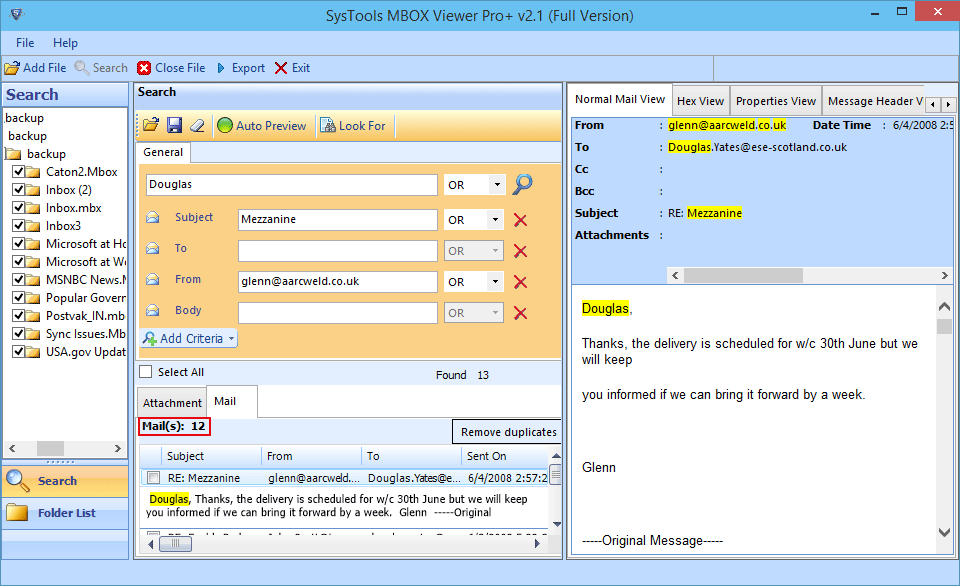Switch to the Attachment results tab
Image resolution: width=960 pixels, height=586 pixels.
(x=172, y=402)
